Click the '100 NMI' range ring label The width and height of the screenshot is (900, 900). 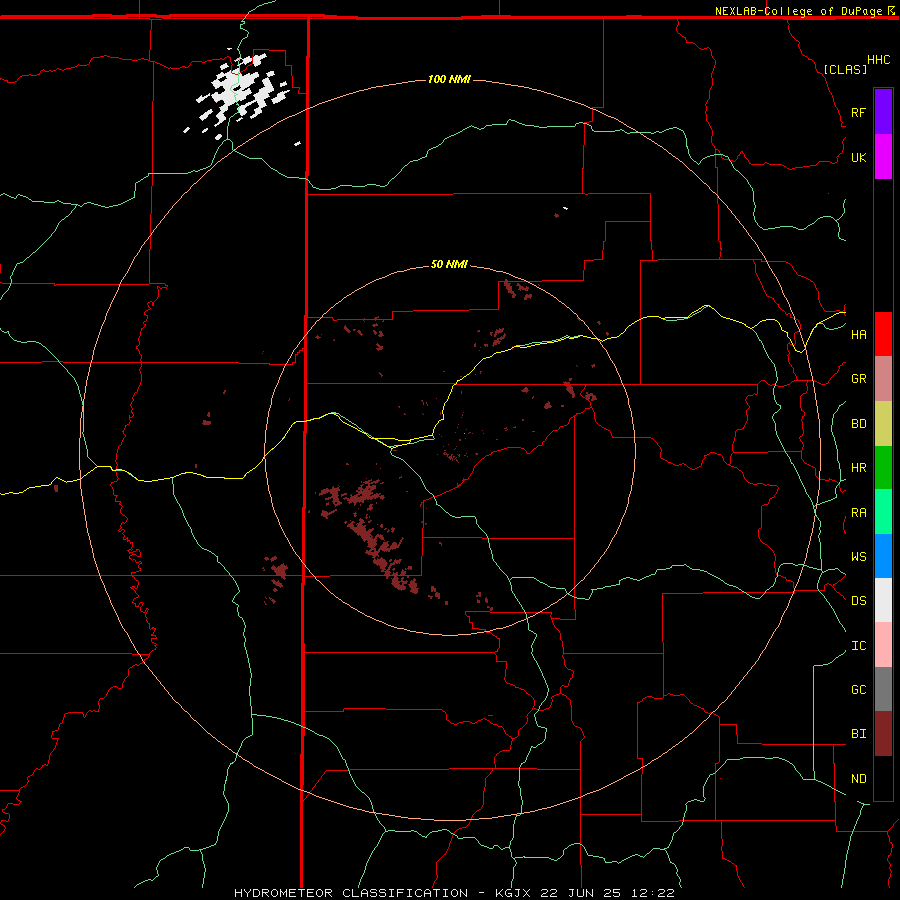(x=449, y=79)
